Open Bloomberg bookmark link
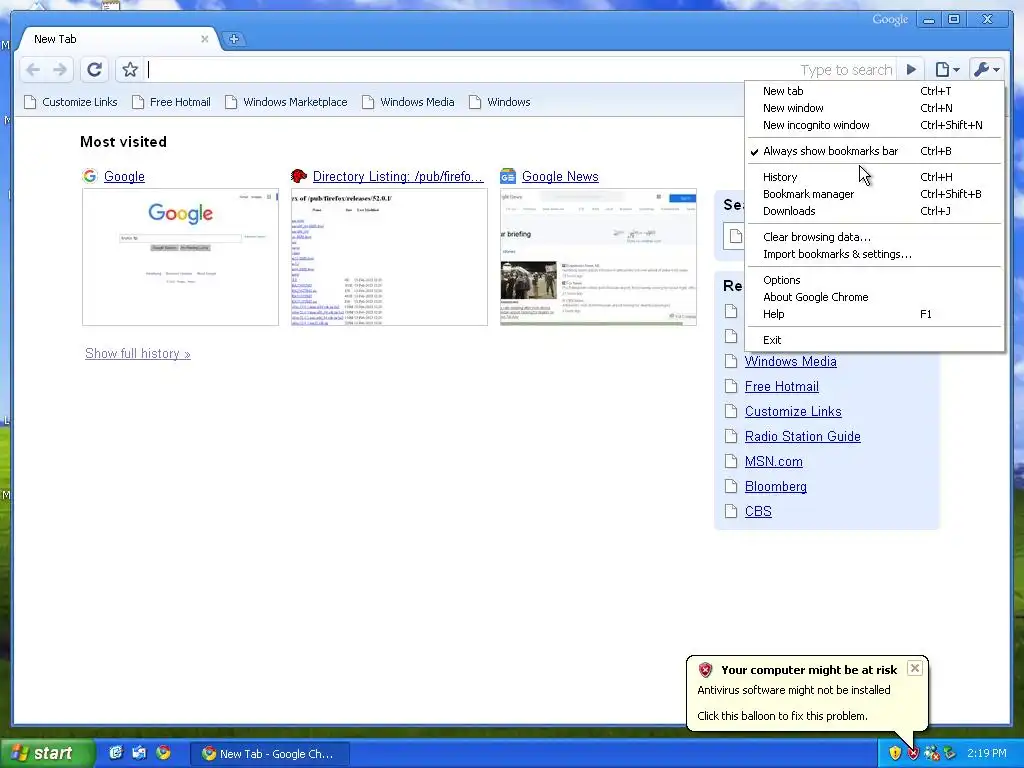The image size is (1024, 768). 776,487
